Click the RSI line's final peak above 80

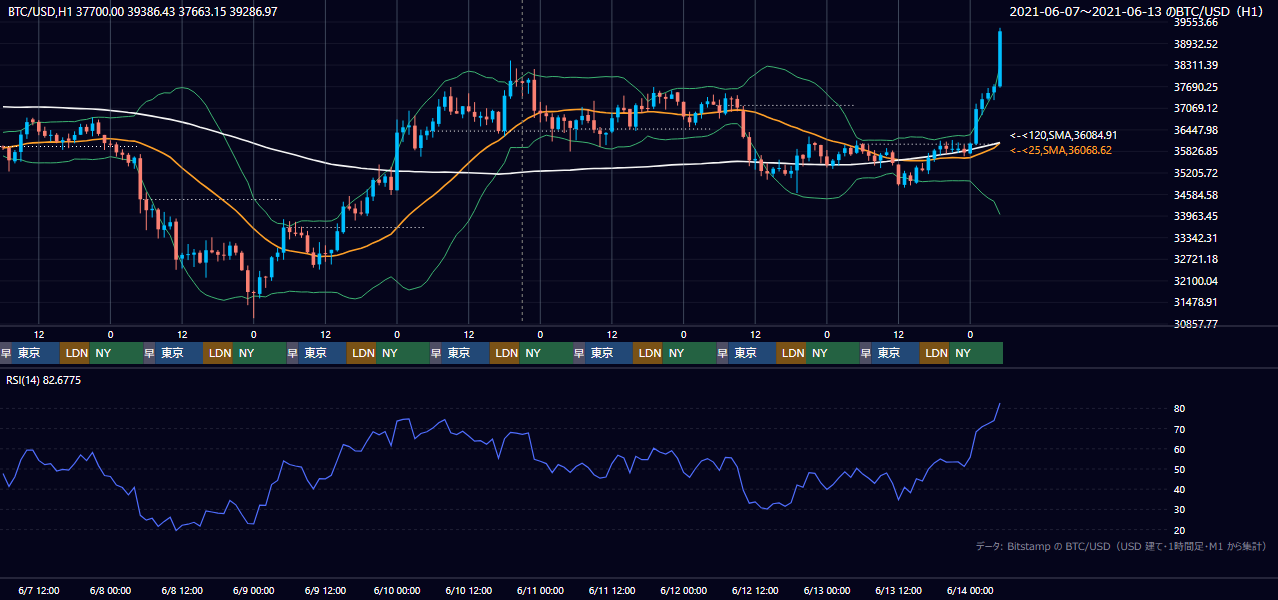pyautogui.click(x=999, y=404)
